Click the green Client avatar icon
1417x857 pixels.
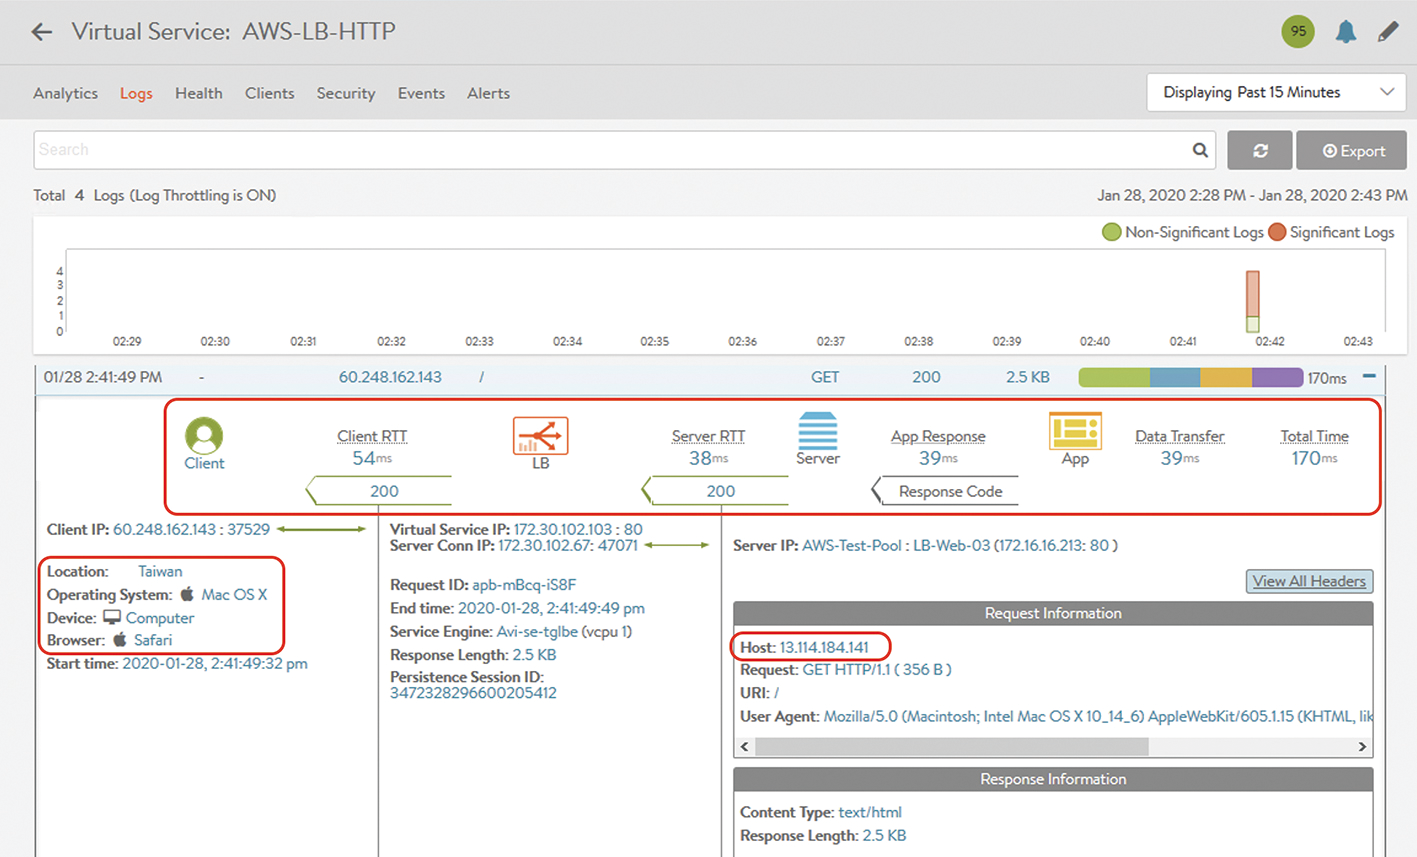[204, 436]
